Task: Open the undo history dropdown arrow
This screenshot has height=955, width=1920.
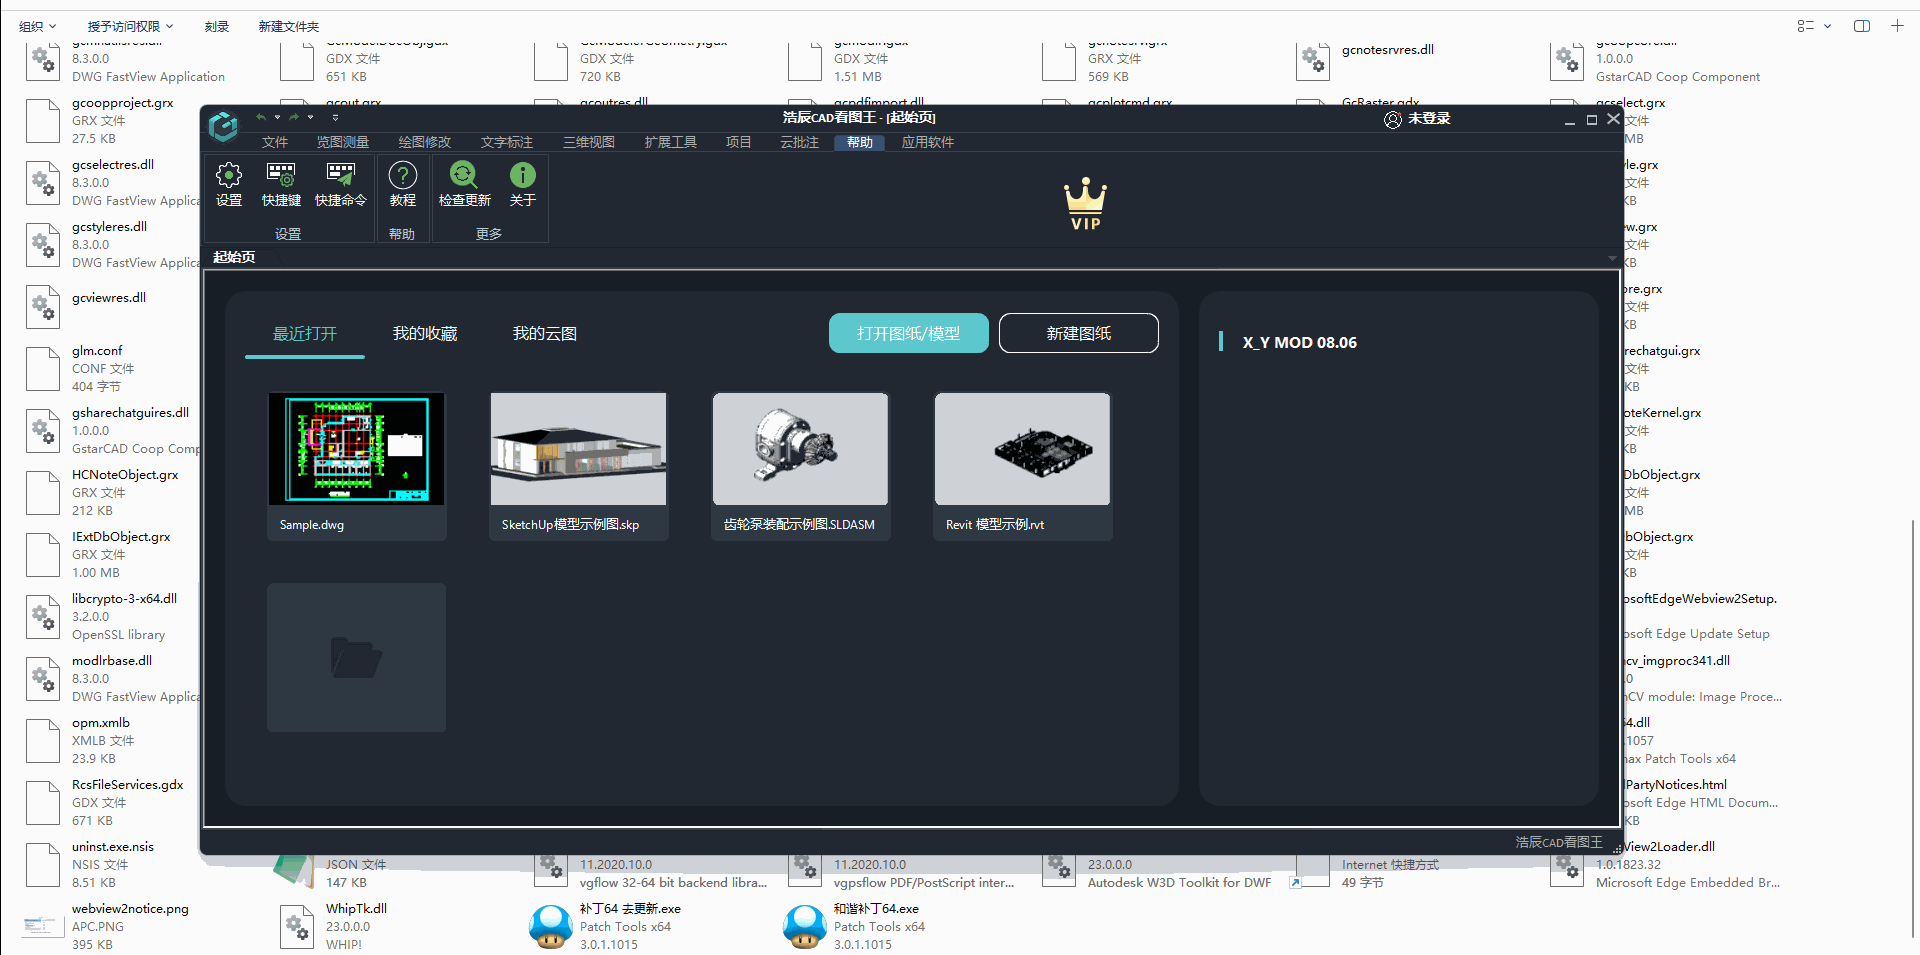Action: click(x=277, y=117)
